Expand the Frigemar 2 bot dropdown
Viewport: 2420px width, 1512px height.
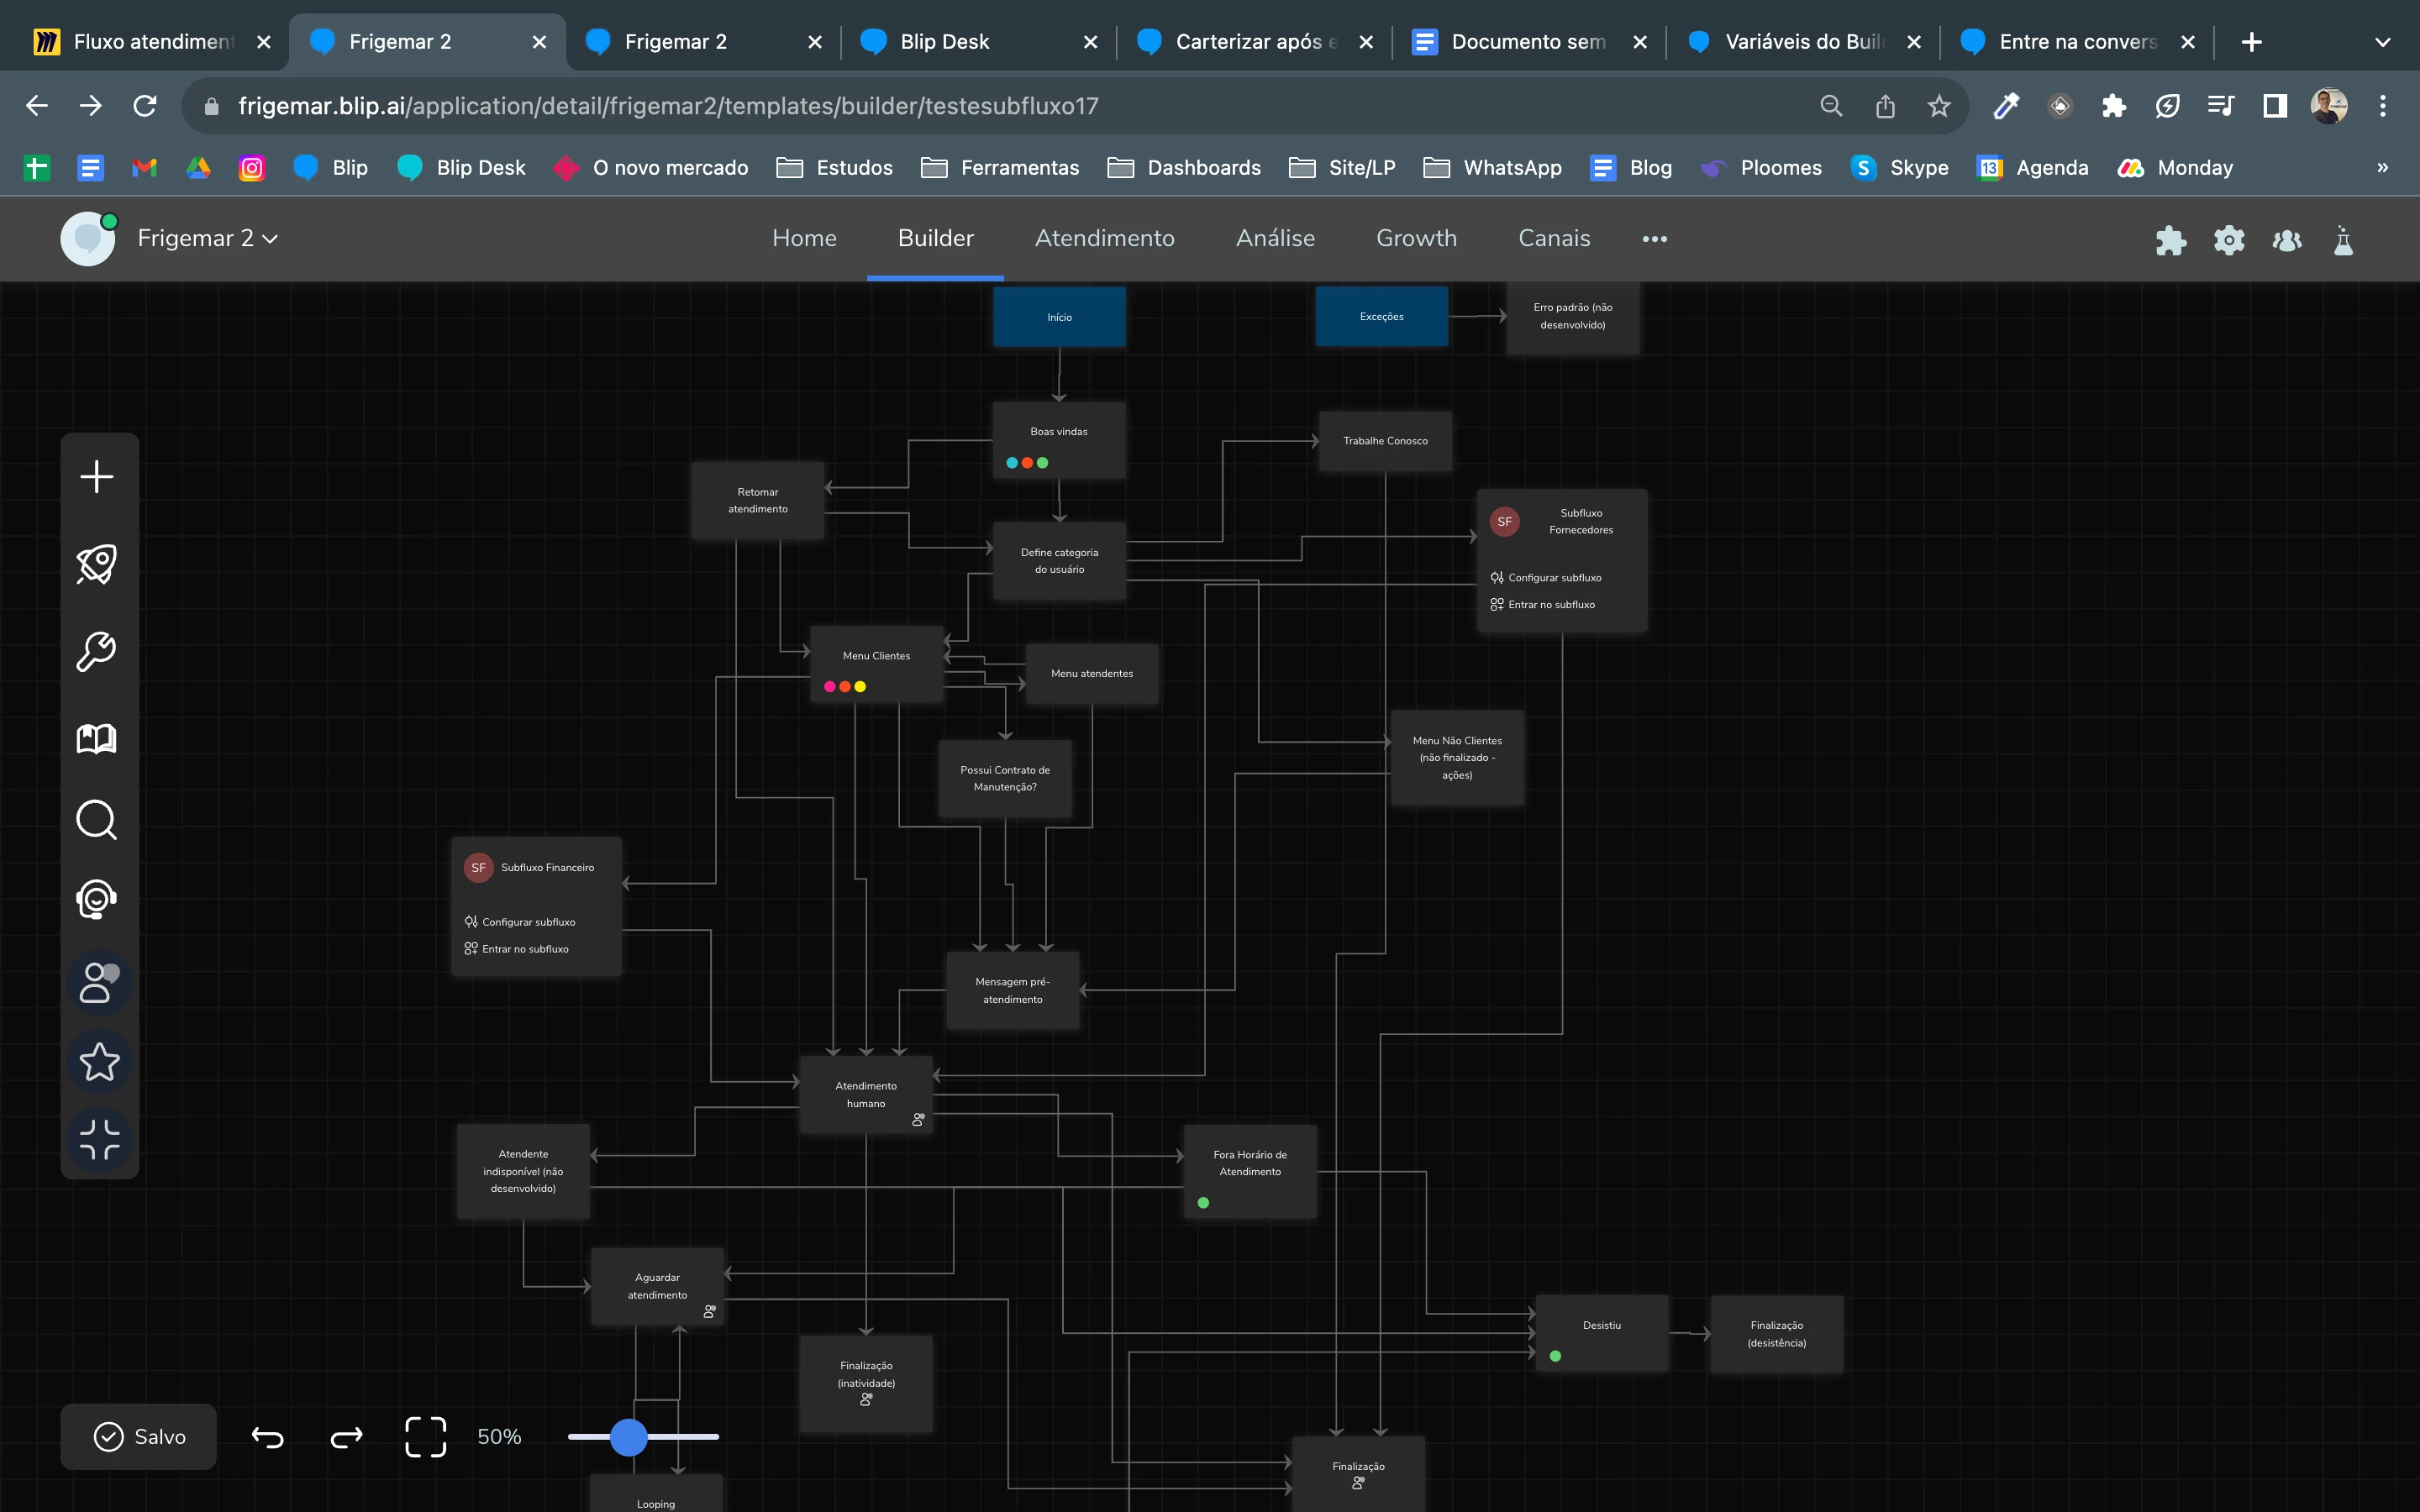point(270,239)
